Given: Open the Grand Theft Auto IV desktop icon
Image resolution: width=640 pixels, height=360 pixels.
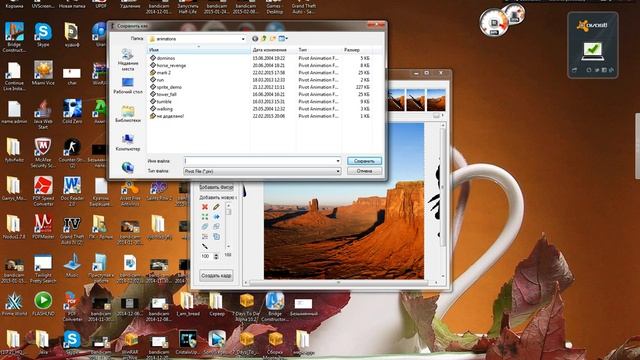Looking at the screenshot, I should pos(72,230).
